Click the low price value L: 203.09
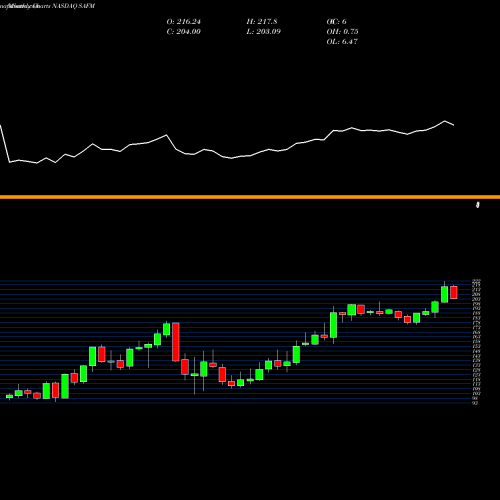The image size is (500, 500). click(264, 32)
